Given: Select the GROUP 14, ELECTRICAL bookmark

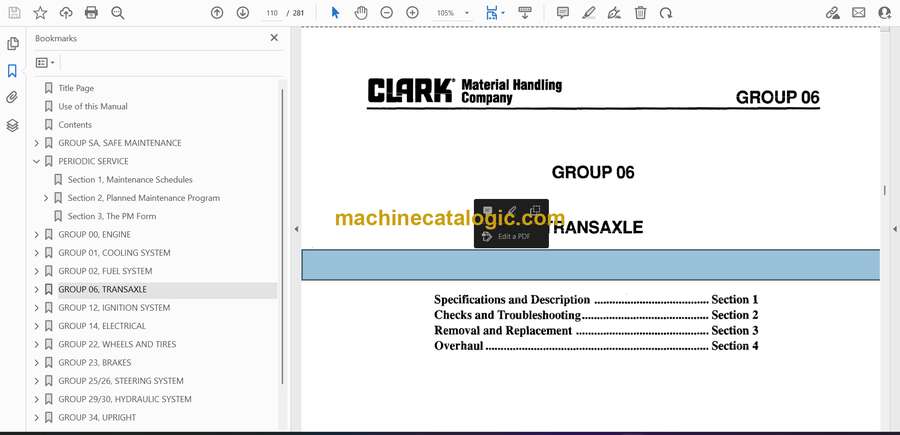Looking at the screenshot, I should (x=102, y=326).
